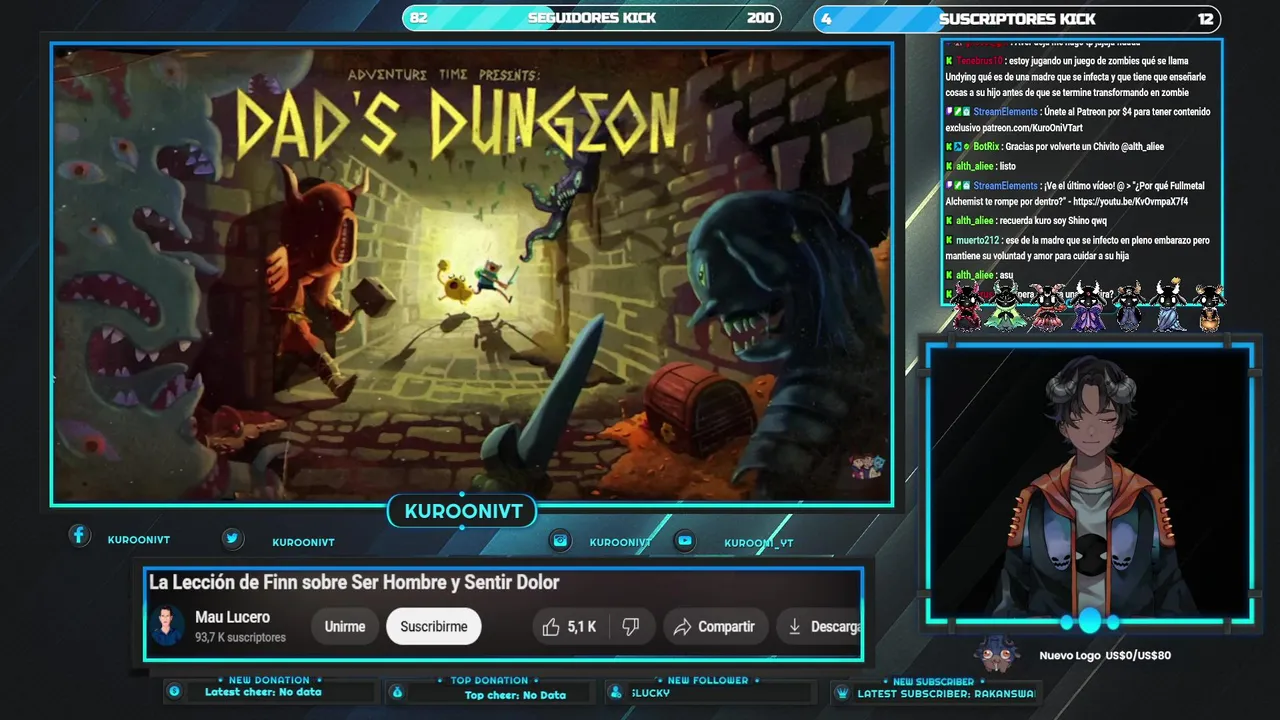Click the "93,7 K suscriptores" text
Viewport: 1280px width, 720px height.
click(240, 638)
